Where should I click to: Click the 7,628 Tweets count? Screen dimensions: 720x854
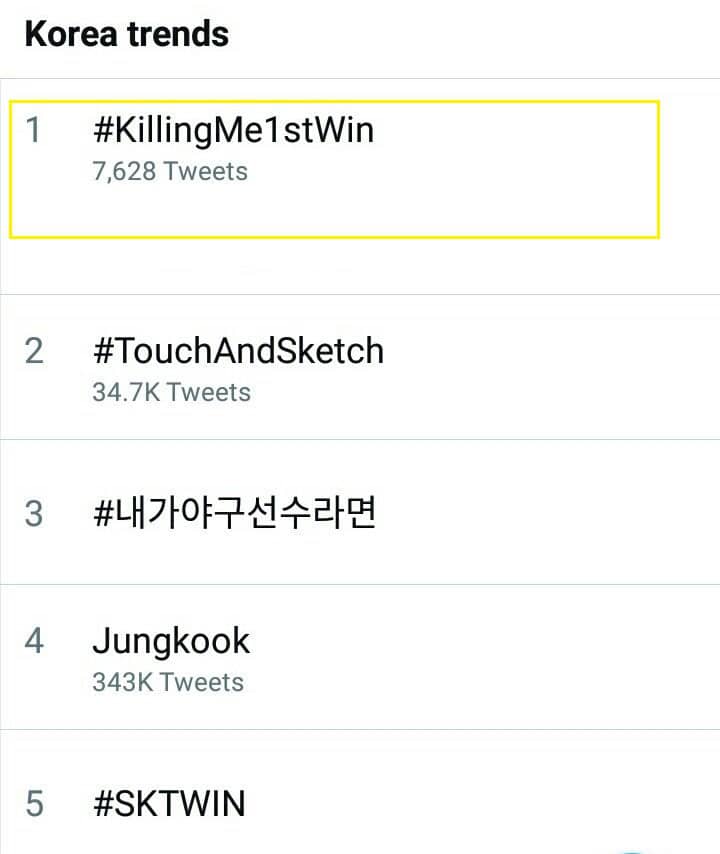(x=169, y=172)
